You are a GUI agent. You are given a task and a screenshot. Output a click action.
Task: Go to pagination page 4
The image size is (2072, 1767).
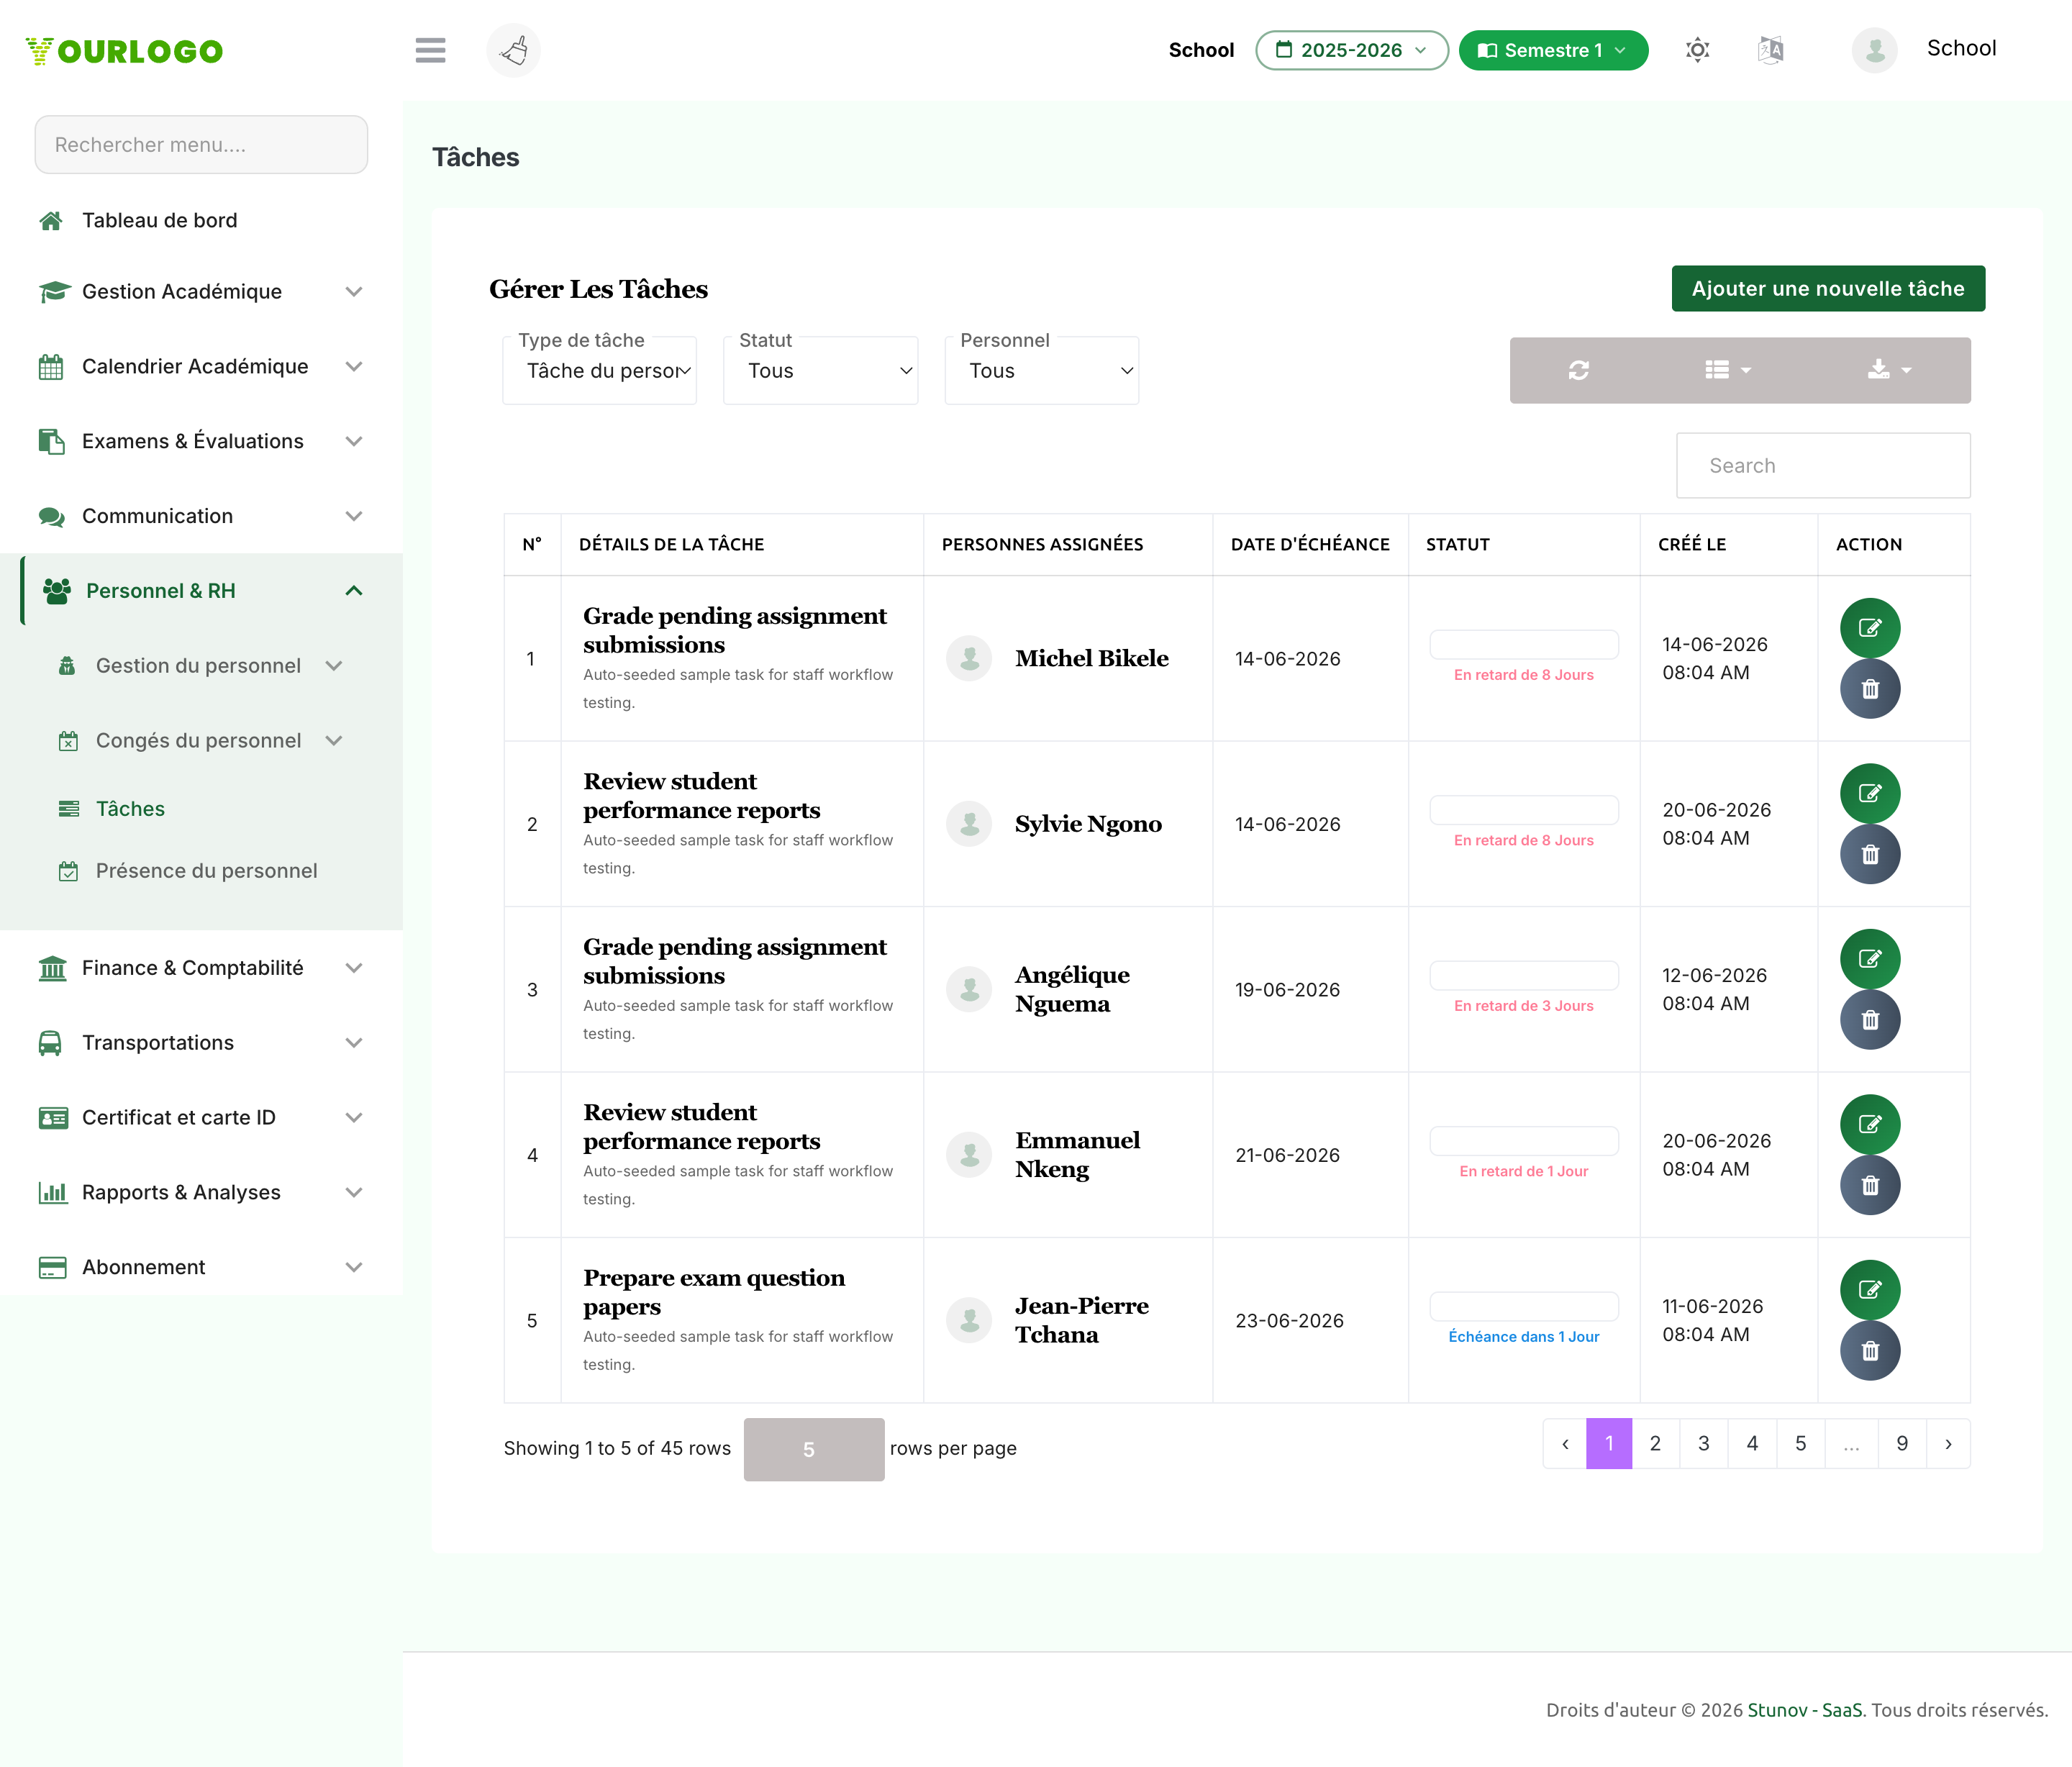point(1751,1444)
